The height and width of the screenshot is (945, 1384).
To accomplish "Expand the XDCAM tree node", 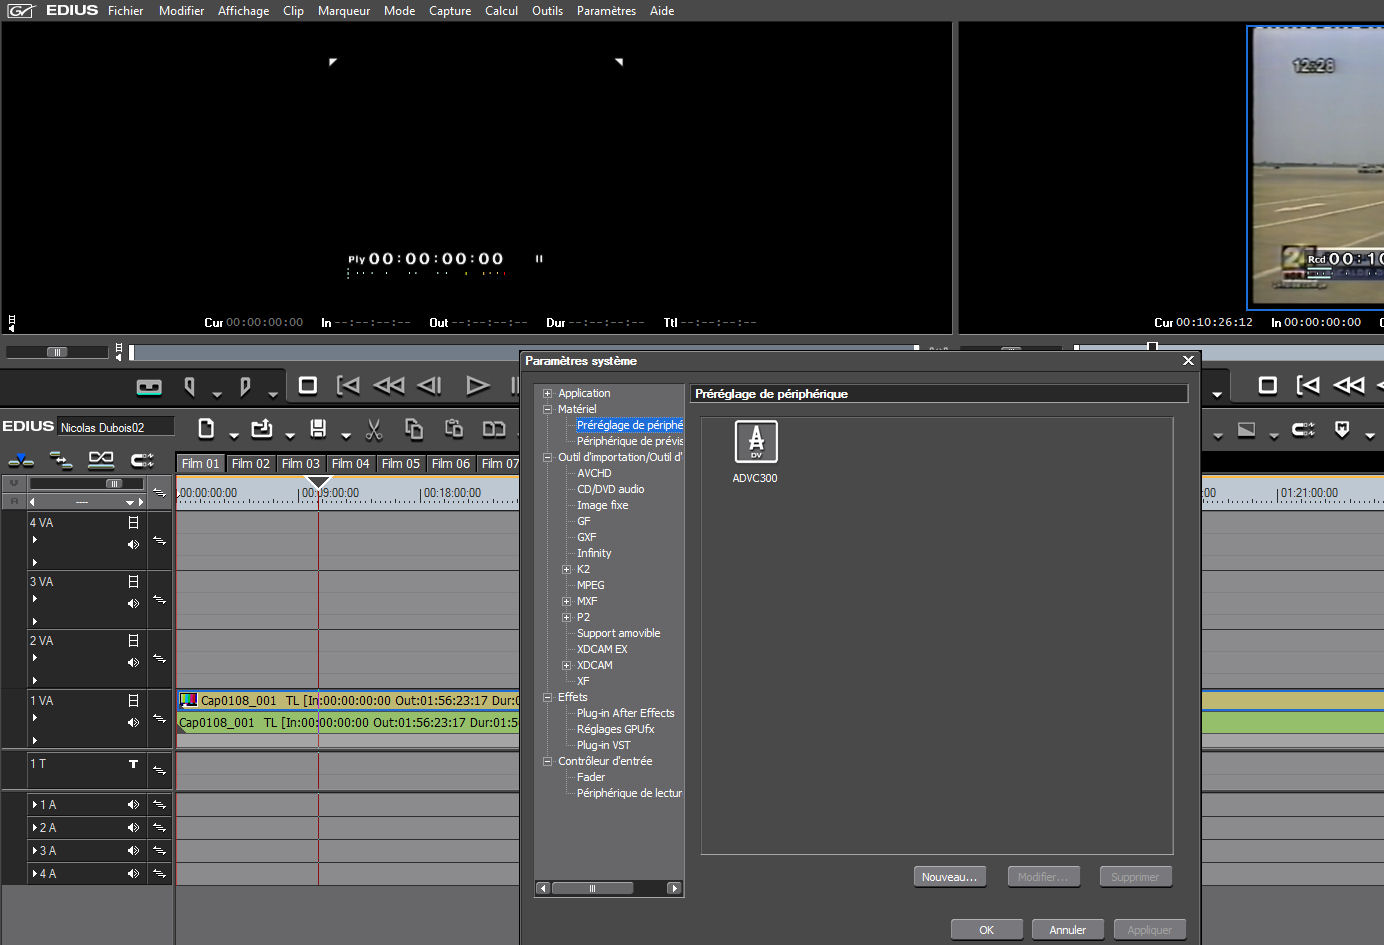I will click(567, 665).
